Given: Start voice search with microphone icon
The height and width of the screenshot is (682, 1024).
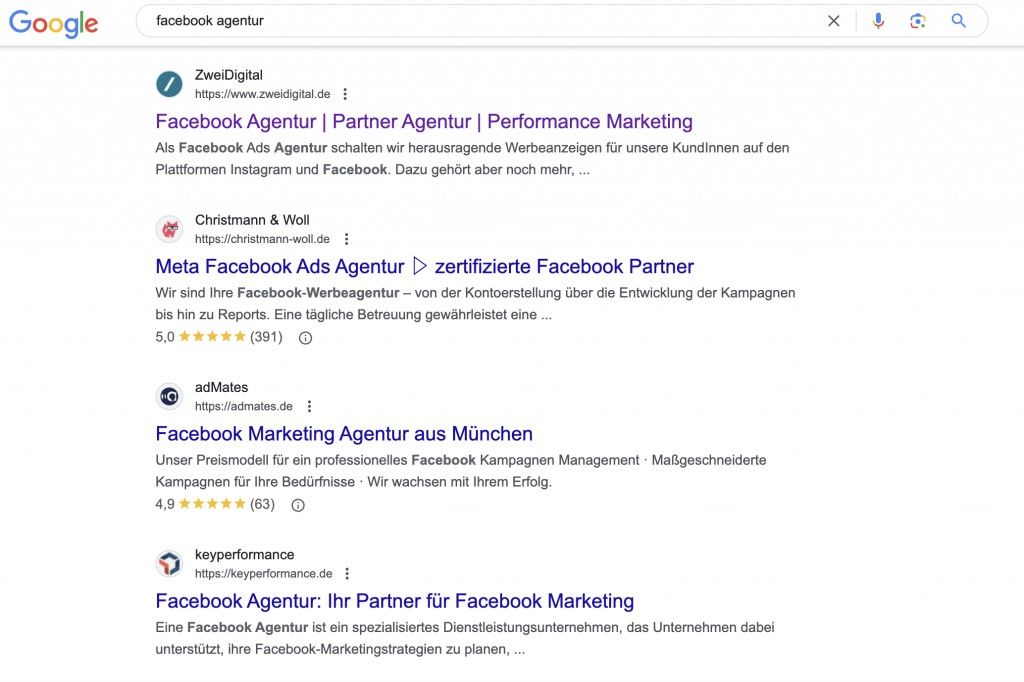Looking at the screenshot, I should [878, 21].
